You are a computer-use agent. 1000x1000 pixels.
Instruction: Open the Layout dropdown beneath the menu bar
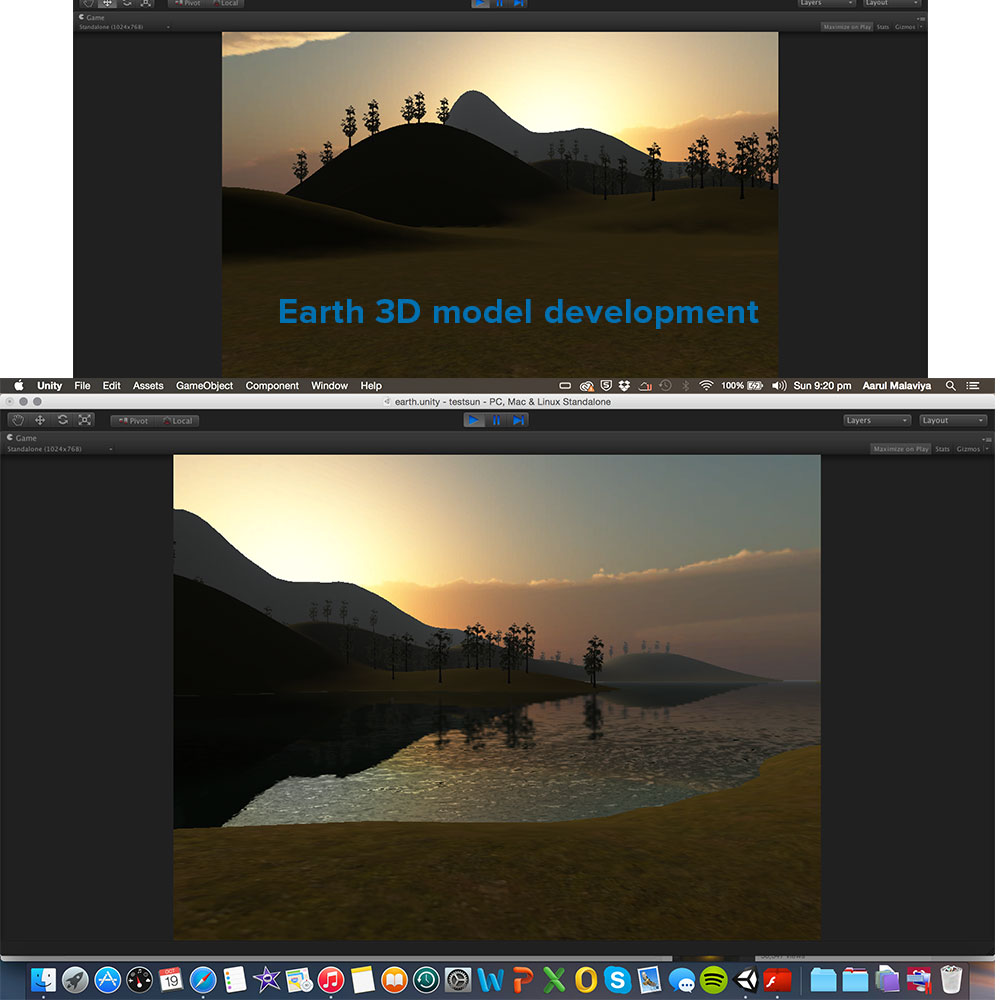[952, 420]
